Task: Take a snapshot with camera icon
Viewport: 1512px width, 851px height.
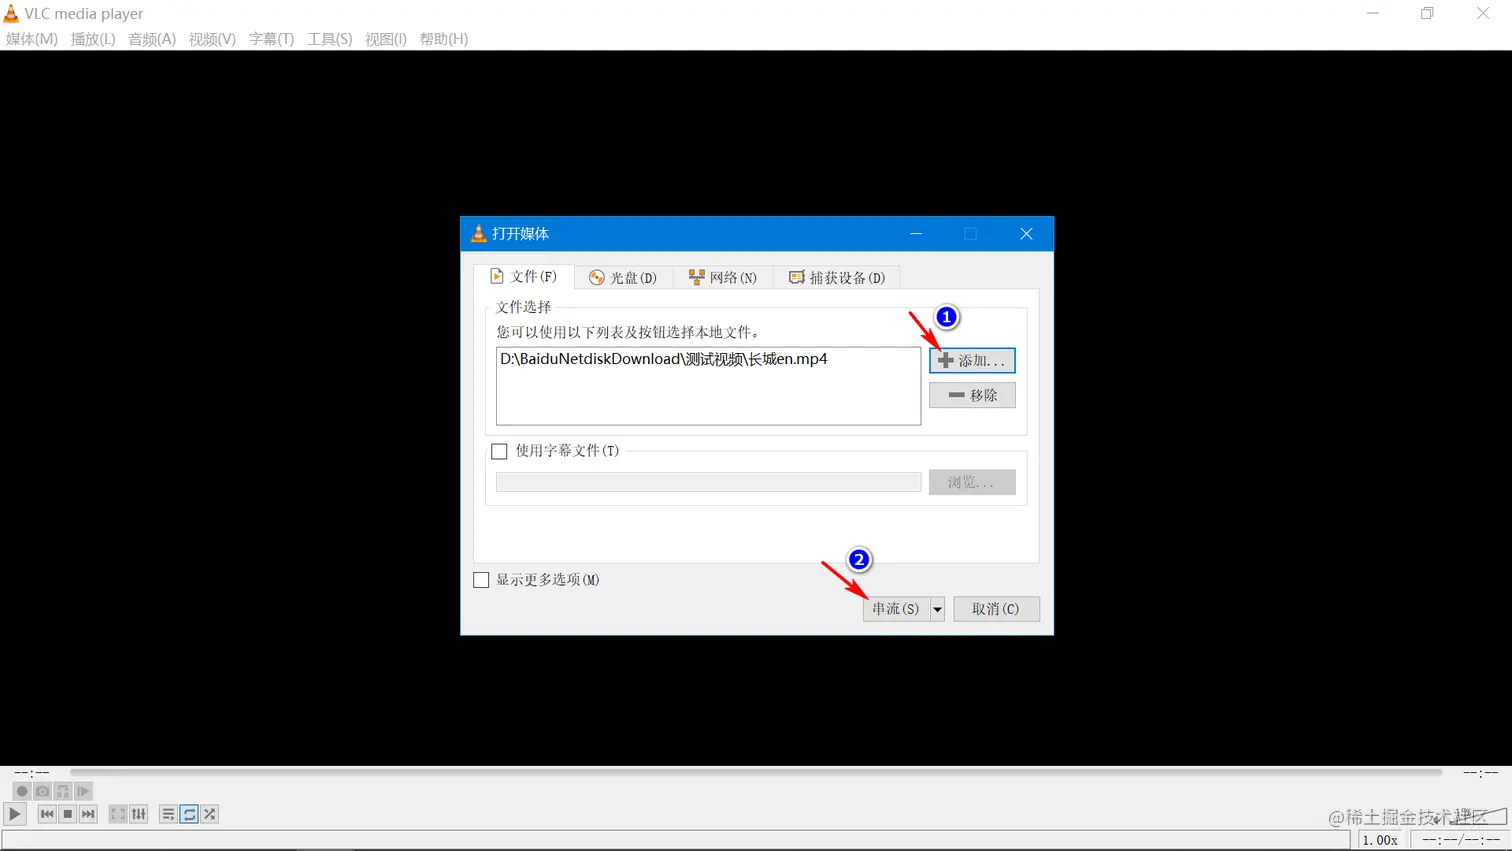Action: tap(42, 791)
